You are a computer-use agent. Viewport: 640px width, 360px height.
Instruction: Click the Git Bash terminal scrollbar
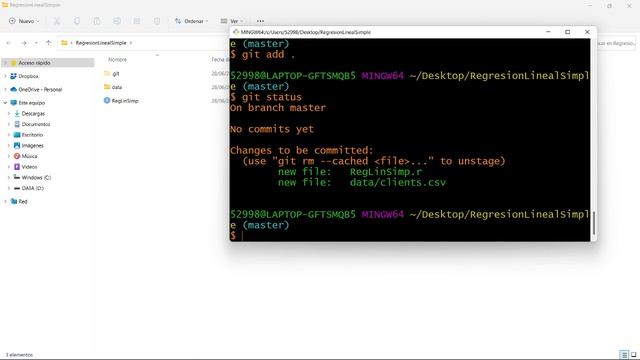[x=593, y=223]
